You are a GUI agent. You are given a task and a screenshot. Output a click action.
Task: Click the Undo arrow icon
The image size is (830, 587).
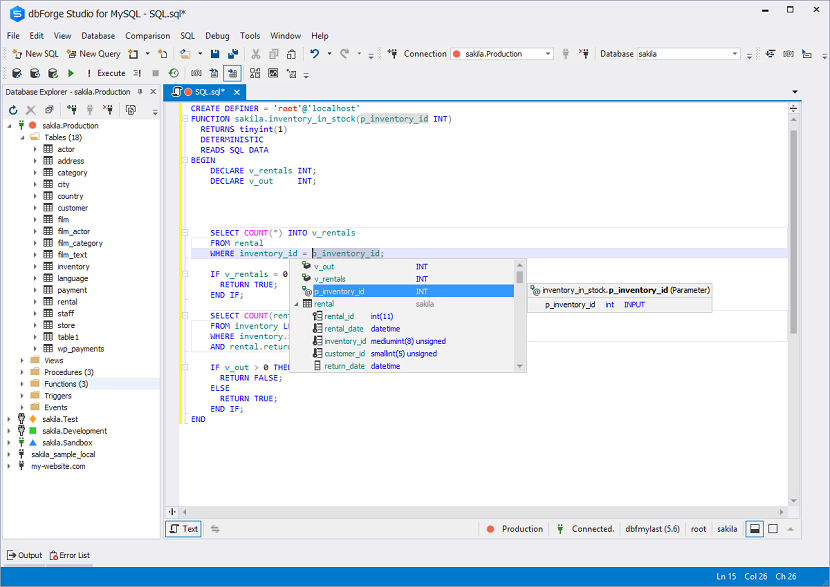(314, 54)
